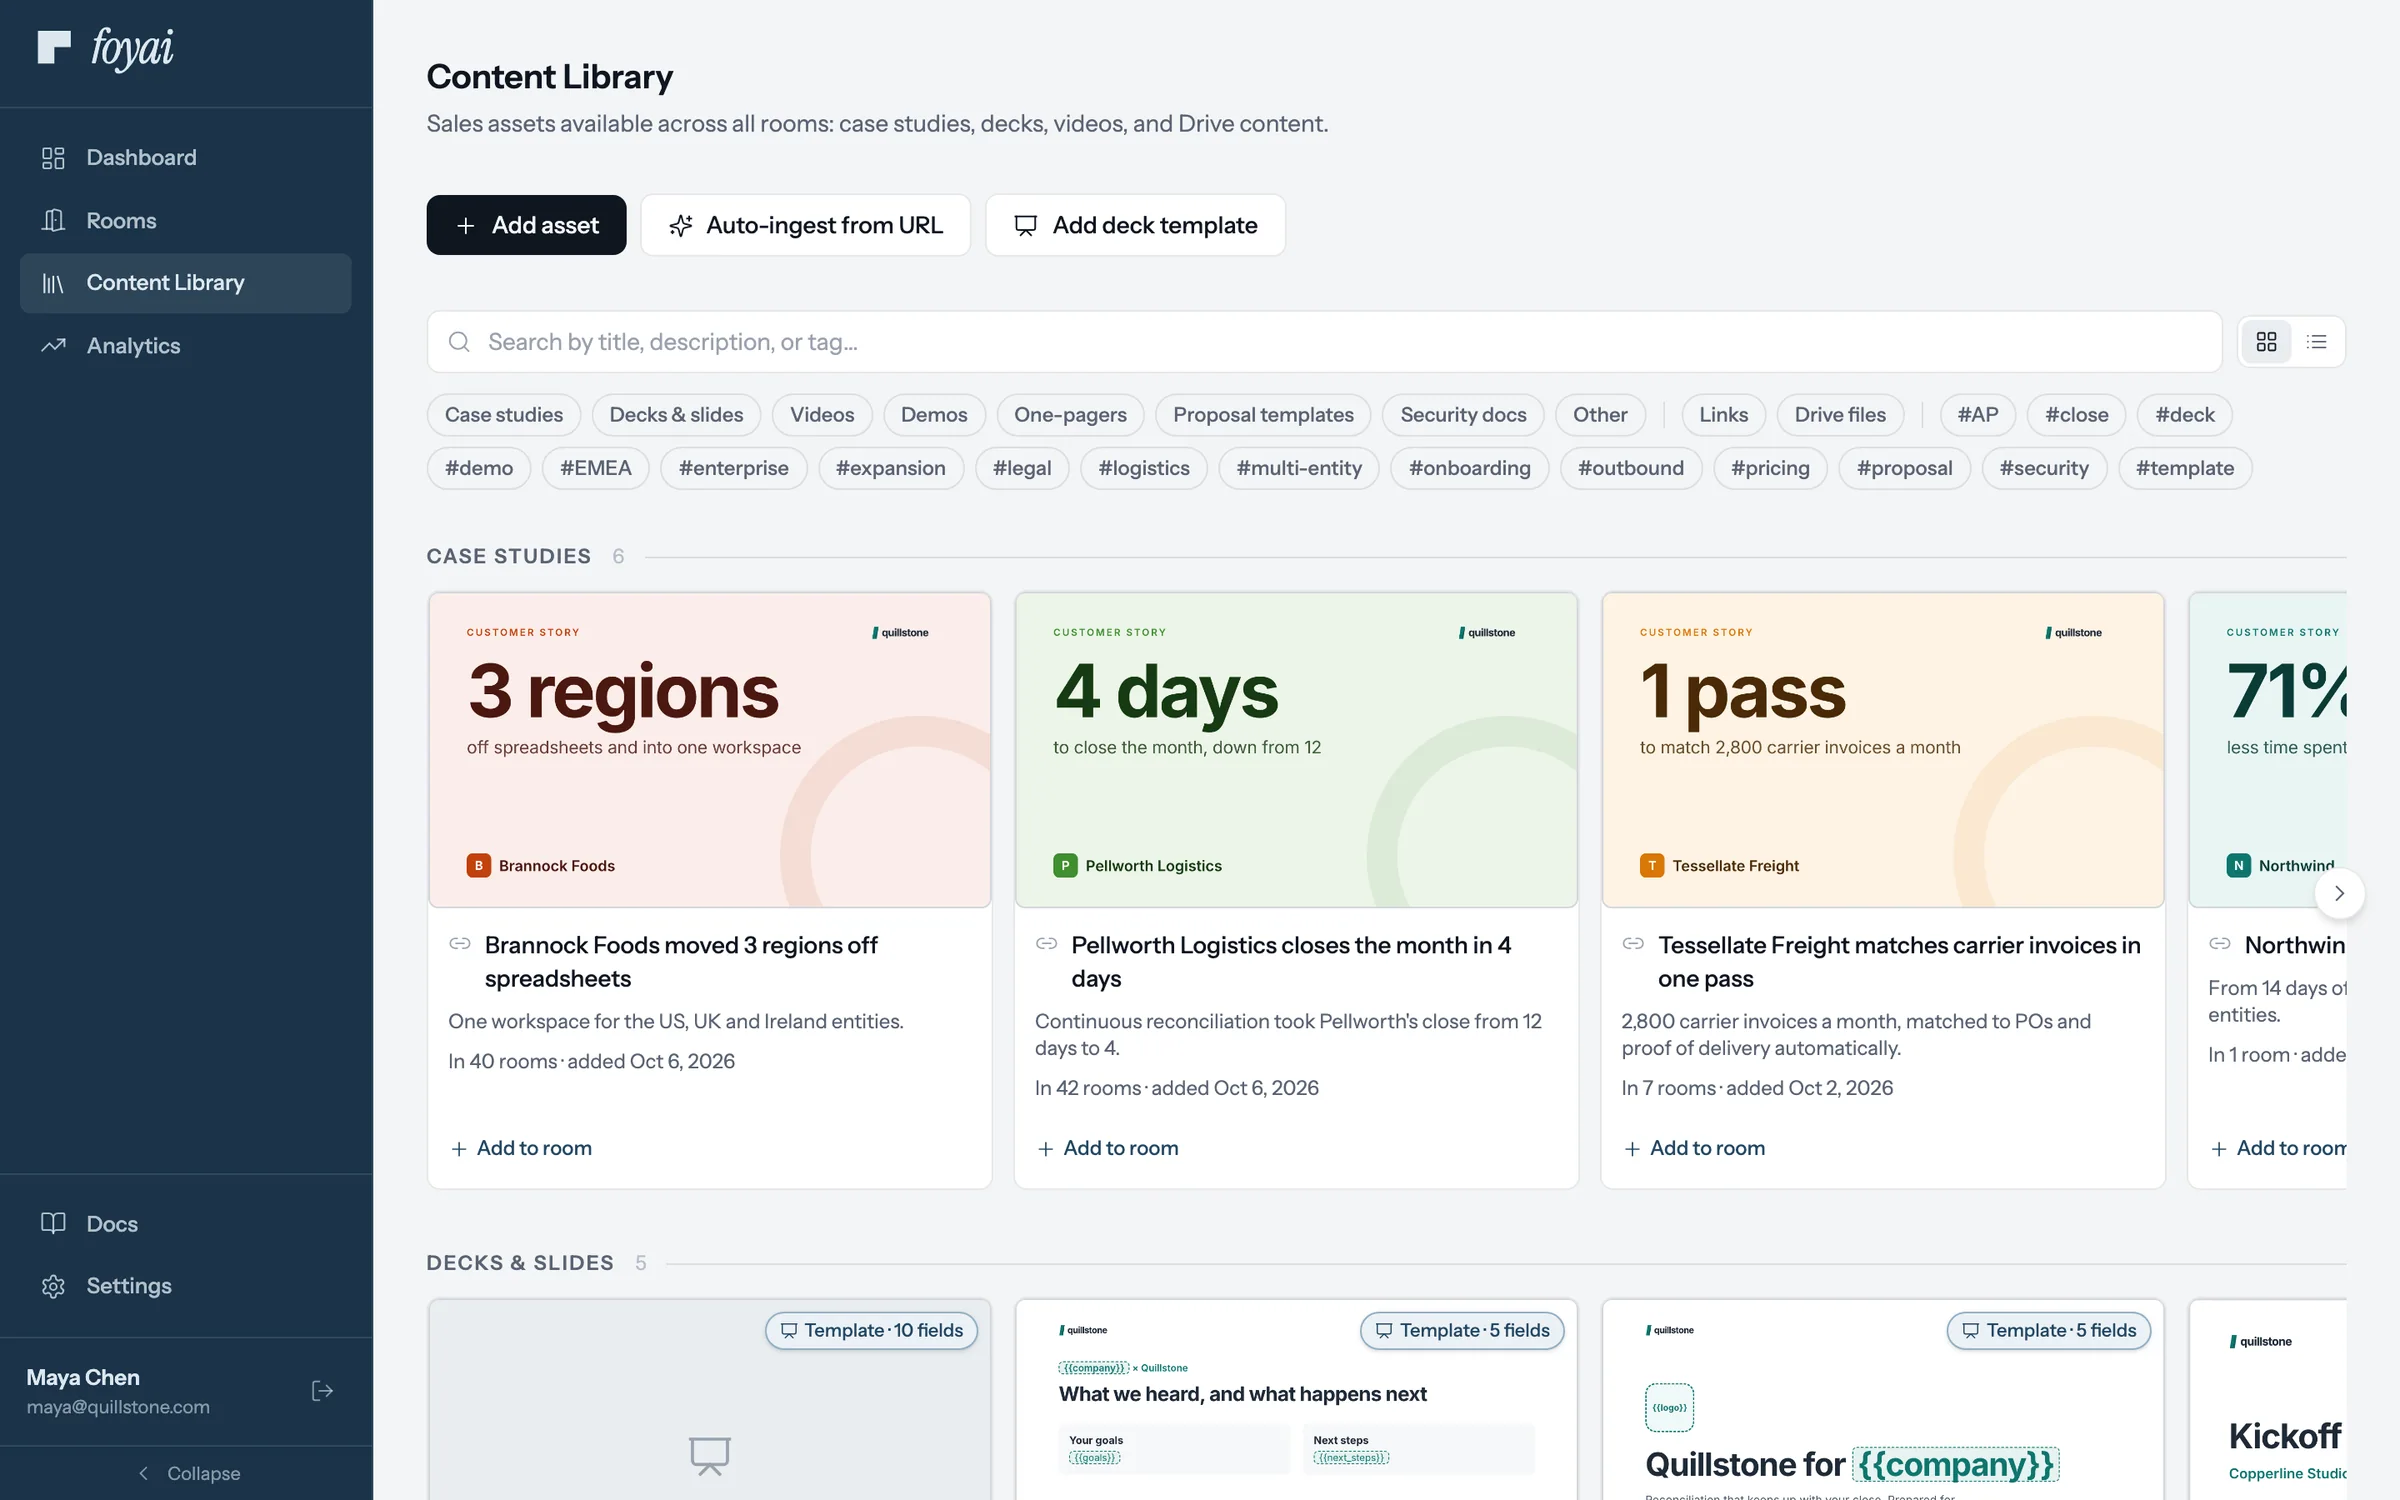The width and height of the screenshot is (2400, 1500).
Task: Open the Quillstone for {{company}} deck thumbnail
Action: [1883, 1400]
